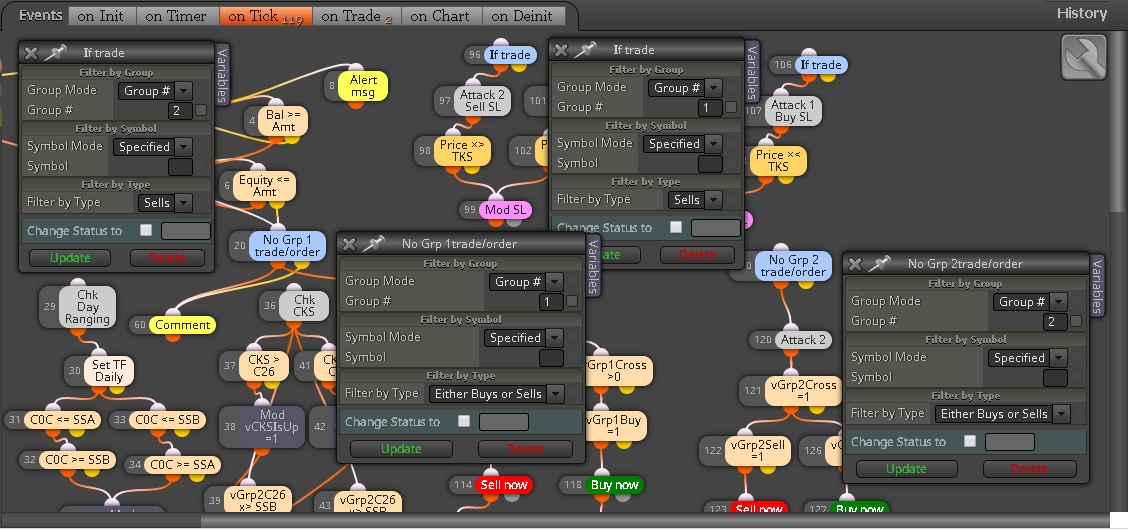Click the horizontal scrollbar at bottom
This screenshot has height=529, width=1128.
[x=655, y=520]
